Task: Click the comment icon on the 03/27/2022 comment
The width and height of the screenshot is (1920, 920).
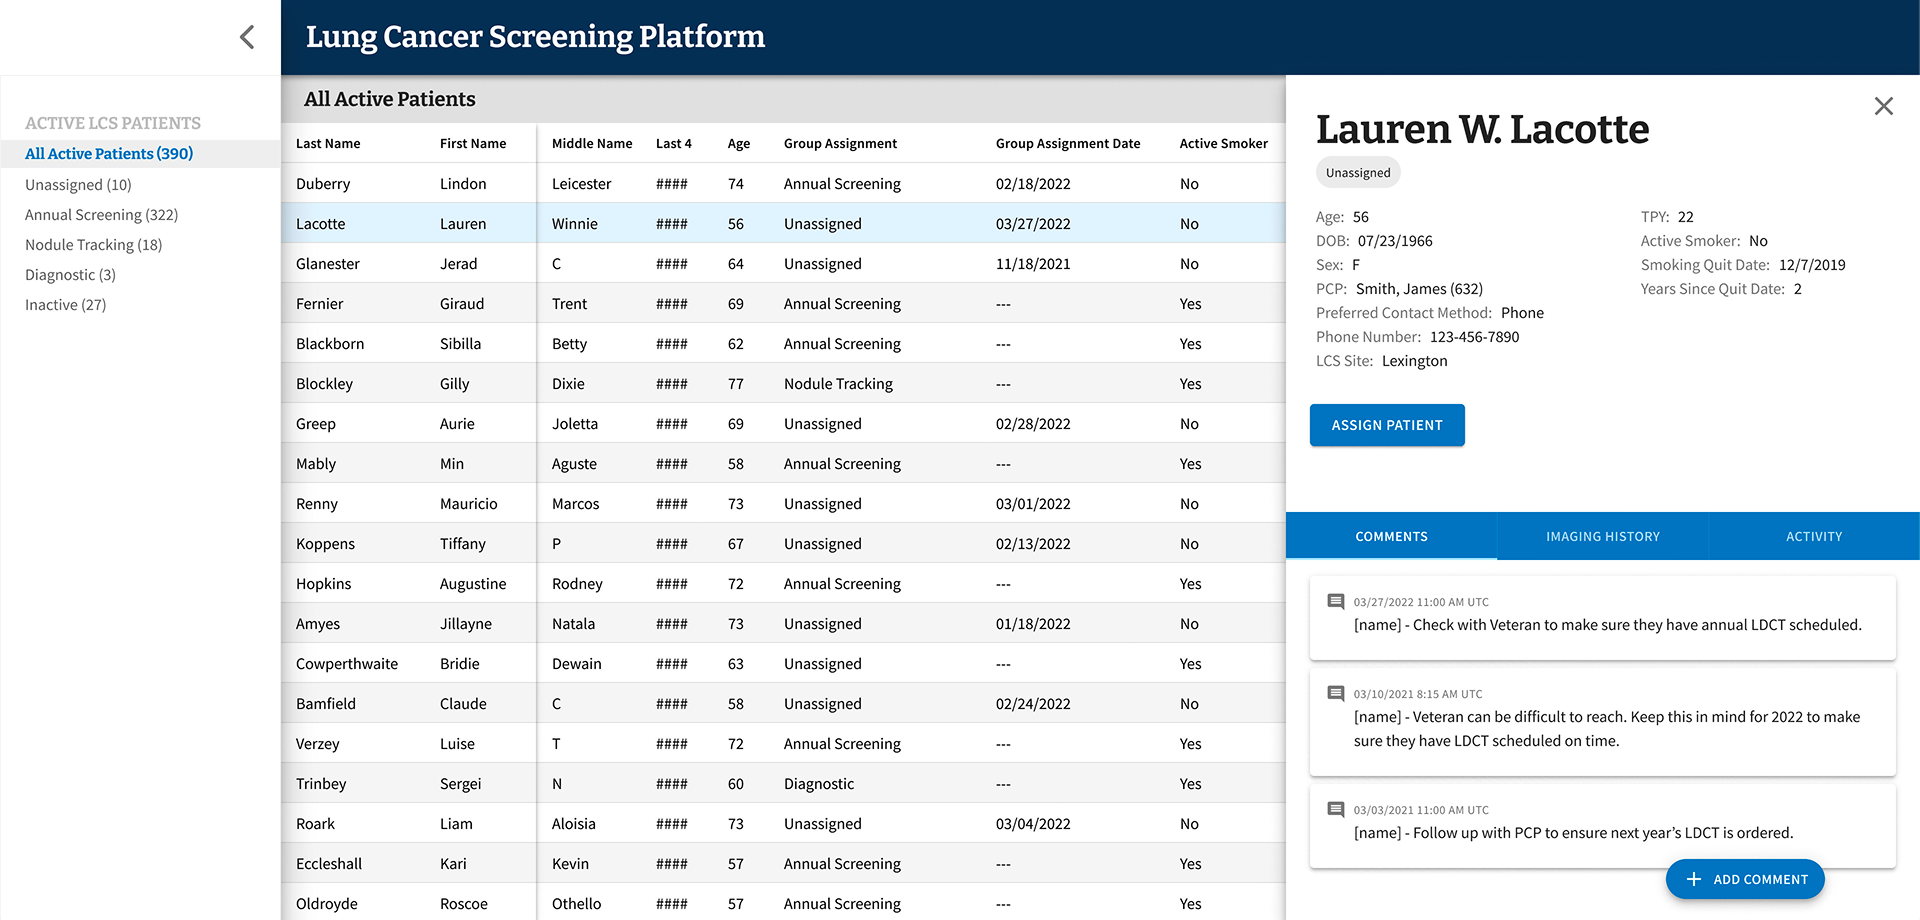Action: click(1335, 602)
